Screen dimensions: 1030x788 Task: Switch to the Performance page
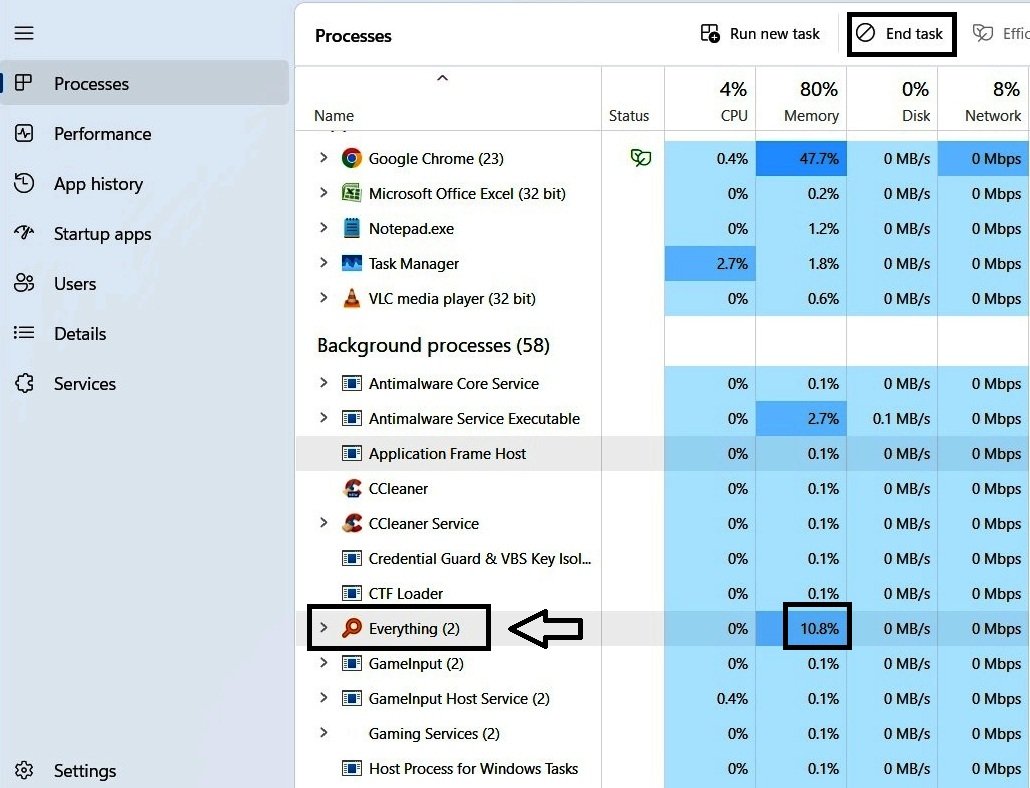[145, 133]
